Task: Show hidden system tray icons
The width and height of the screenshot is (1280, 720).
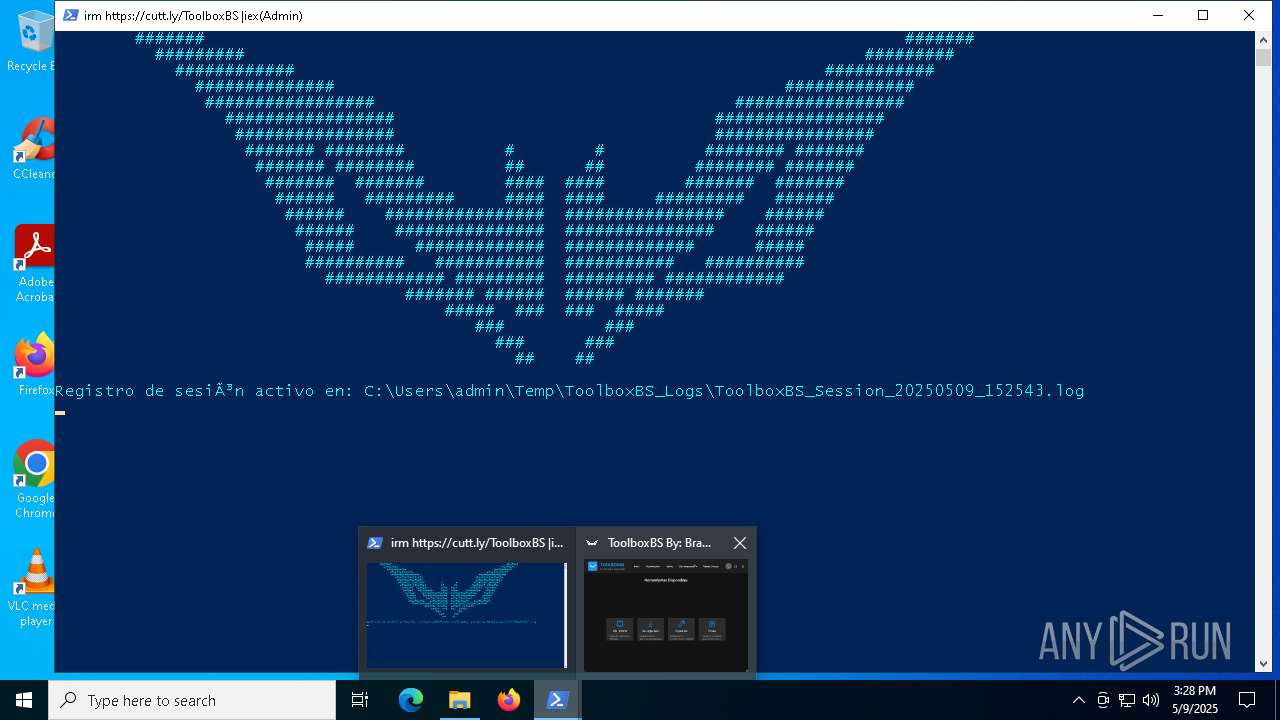Action: tap(1078, 700)
